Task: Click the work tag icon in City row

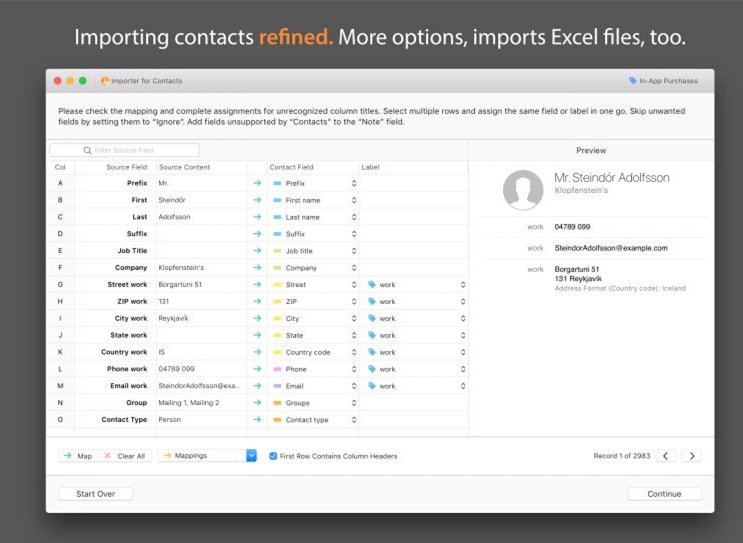Action: (372, 318)
